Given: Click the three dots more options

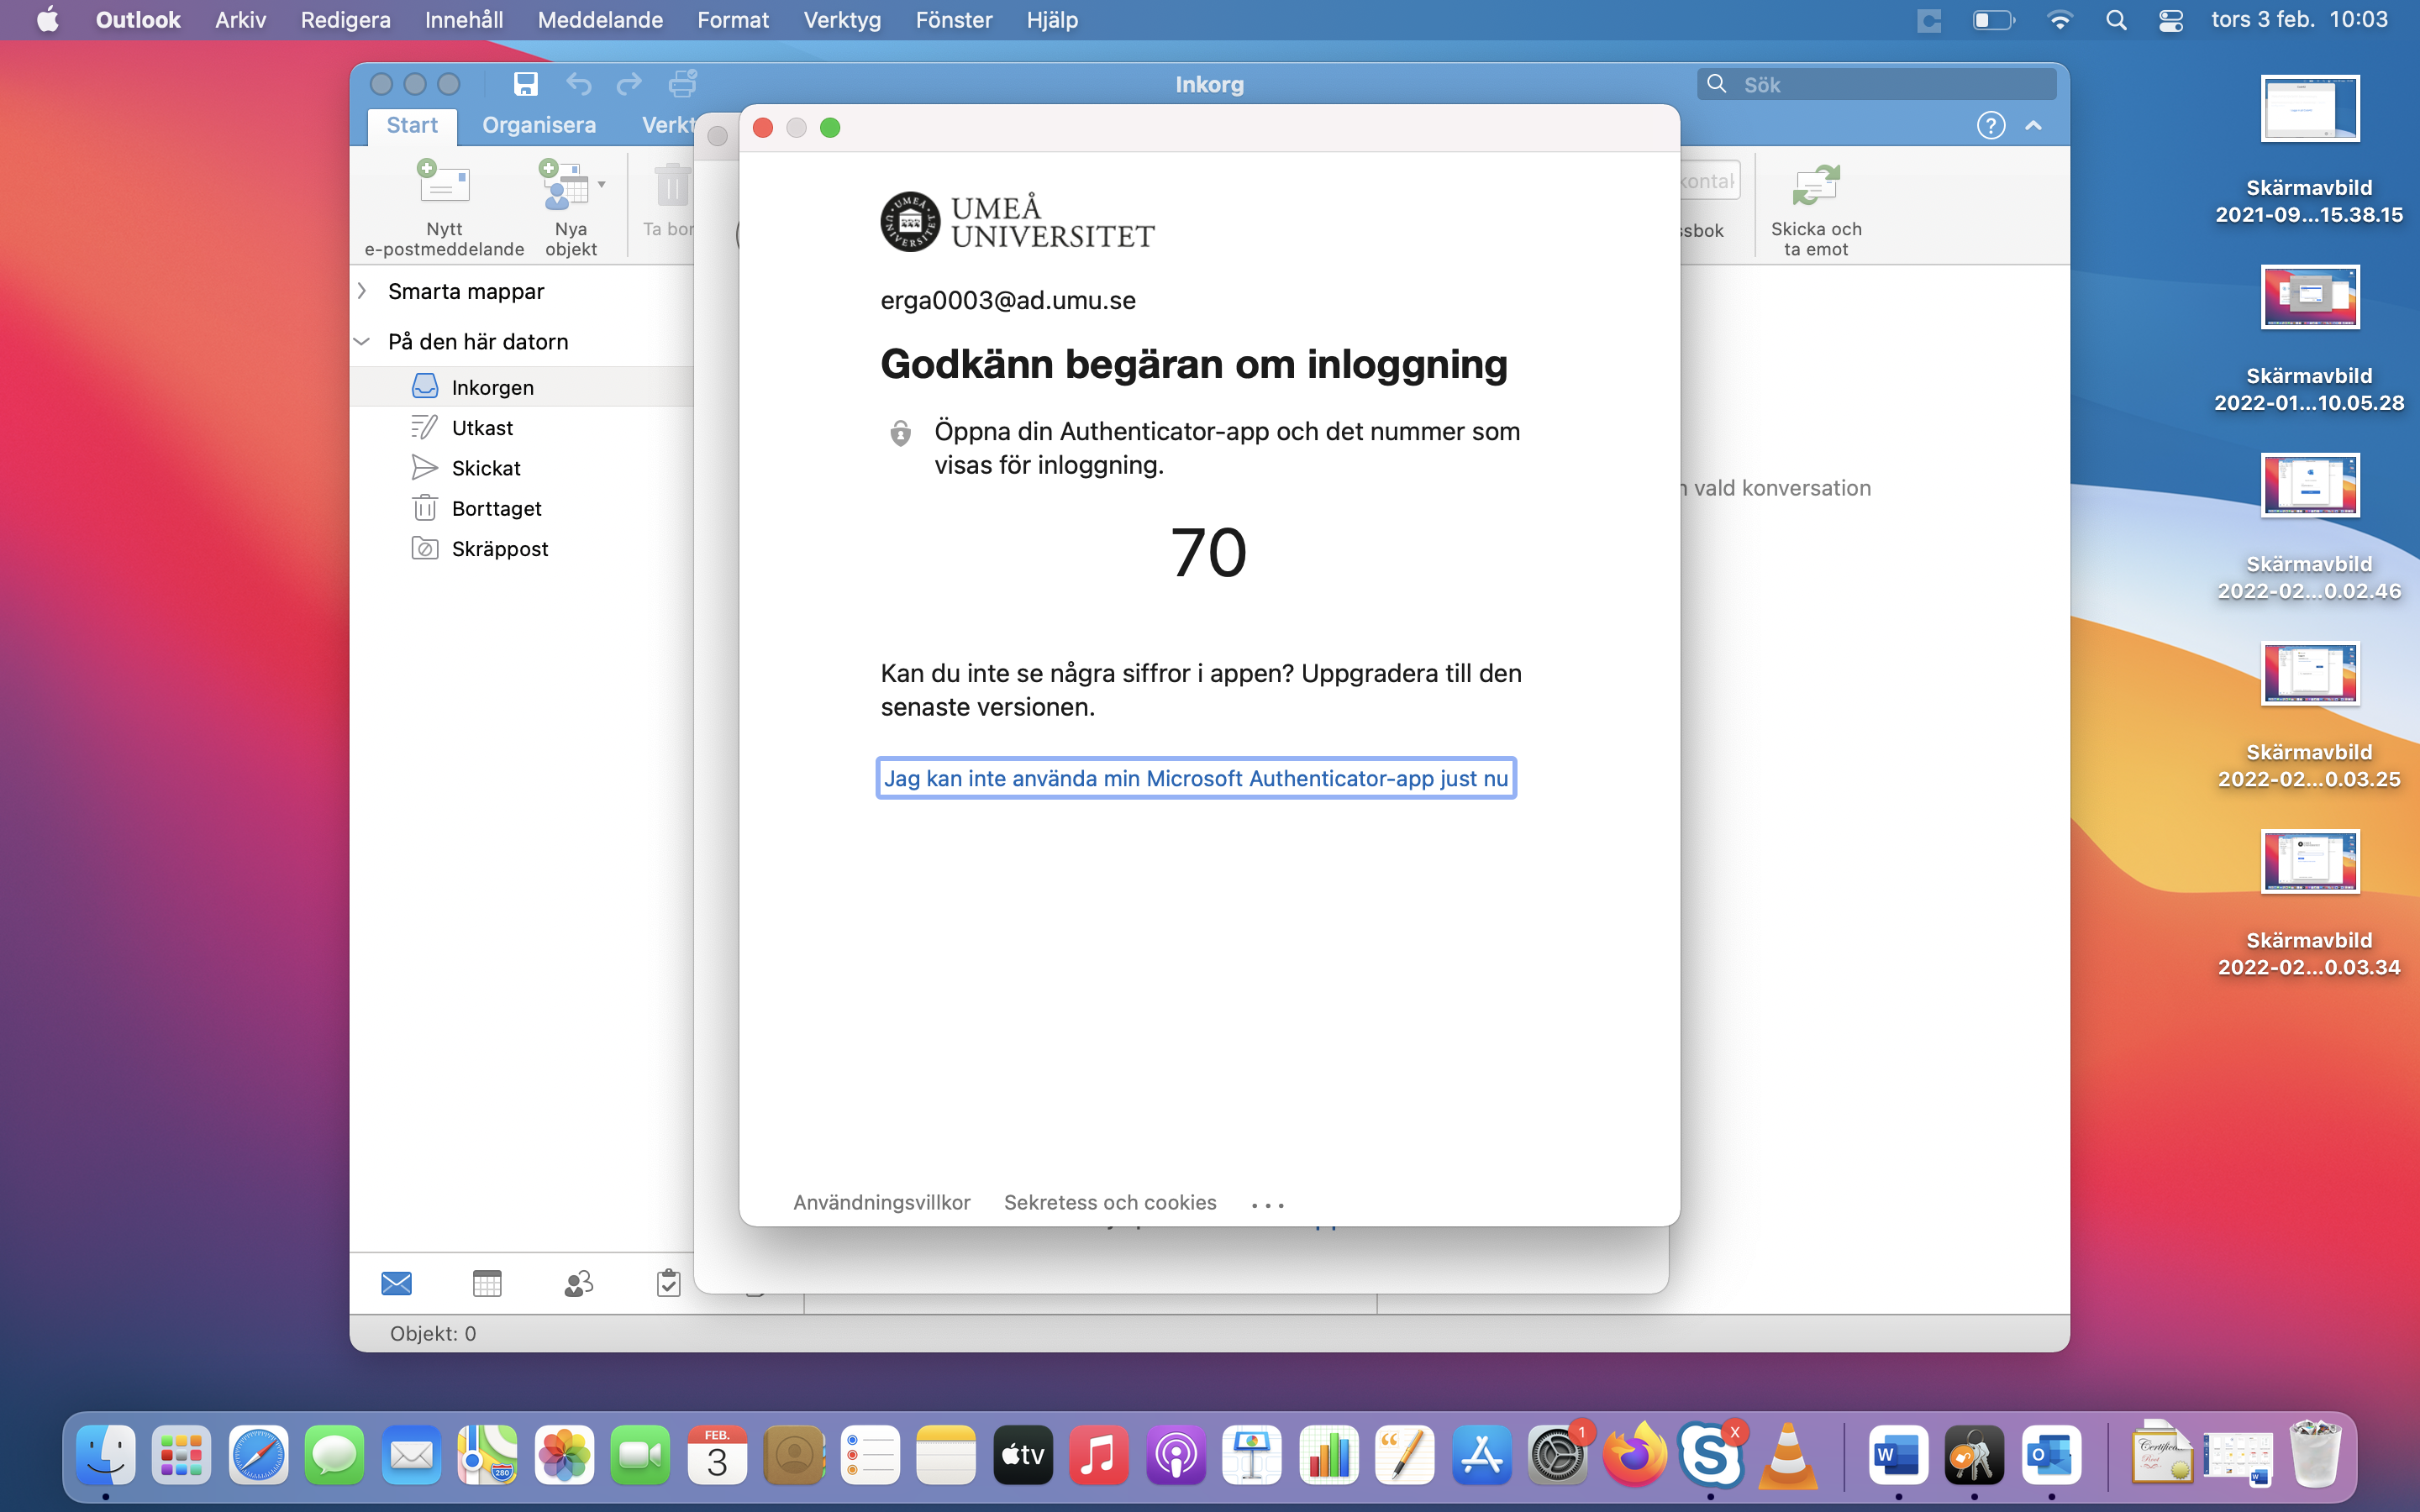Looking at the screenshot, I should pos(1267,1205).
